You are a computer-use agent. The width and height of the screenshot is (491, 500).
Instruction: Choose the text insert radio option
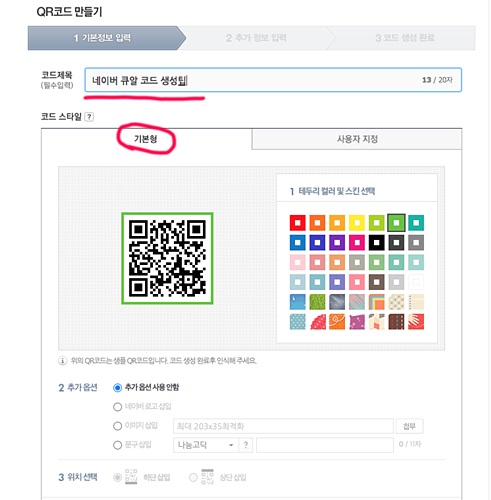pos(117,445)
